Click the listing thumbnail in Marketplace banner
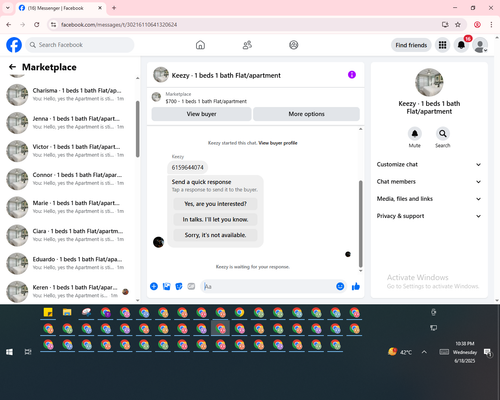 156,97
